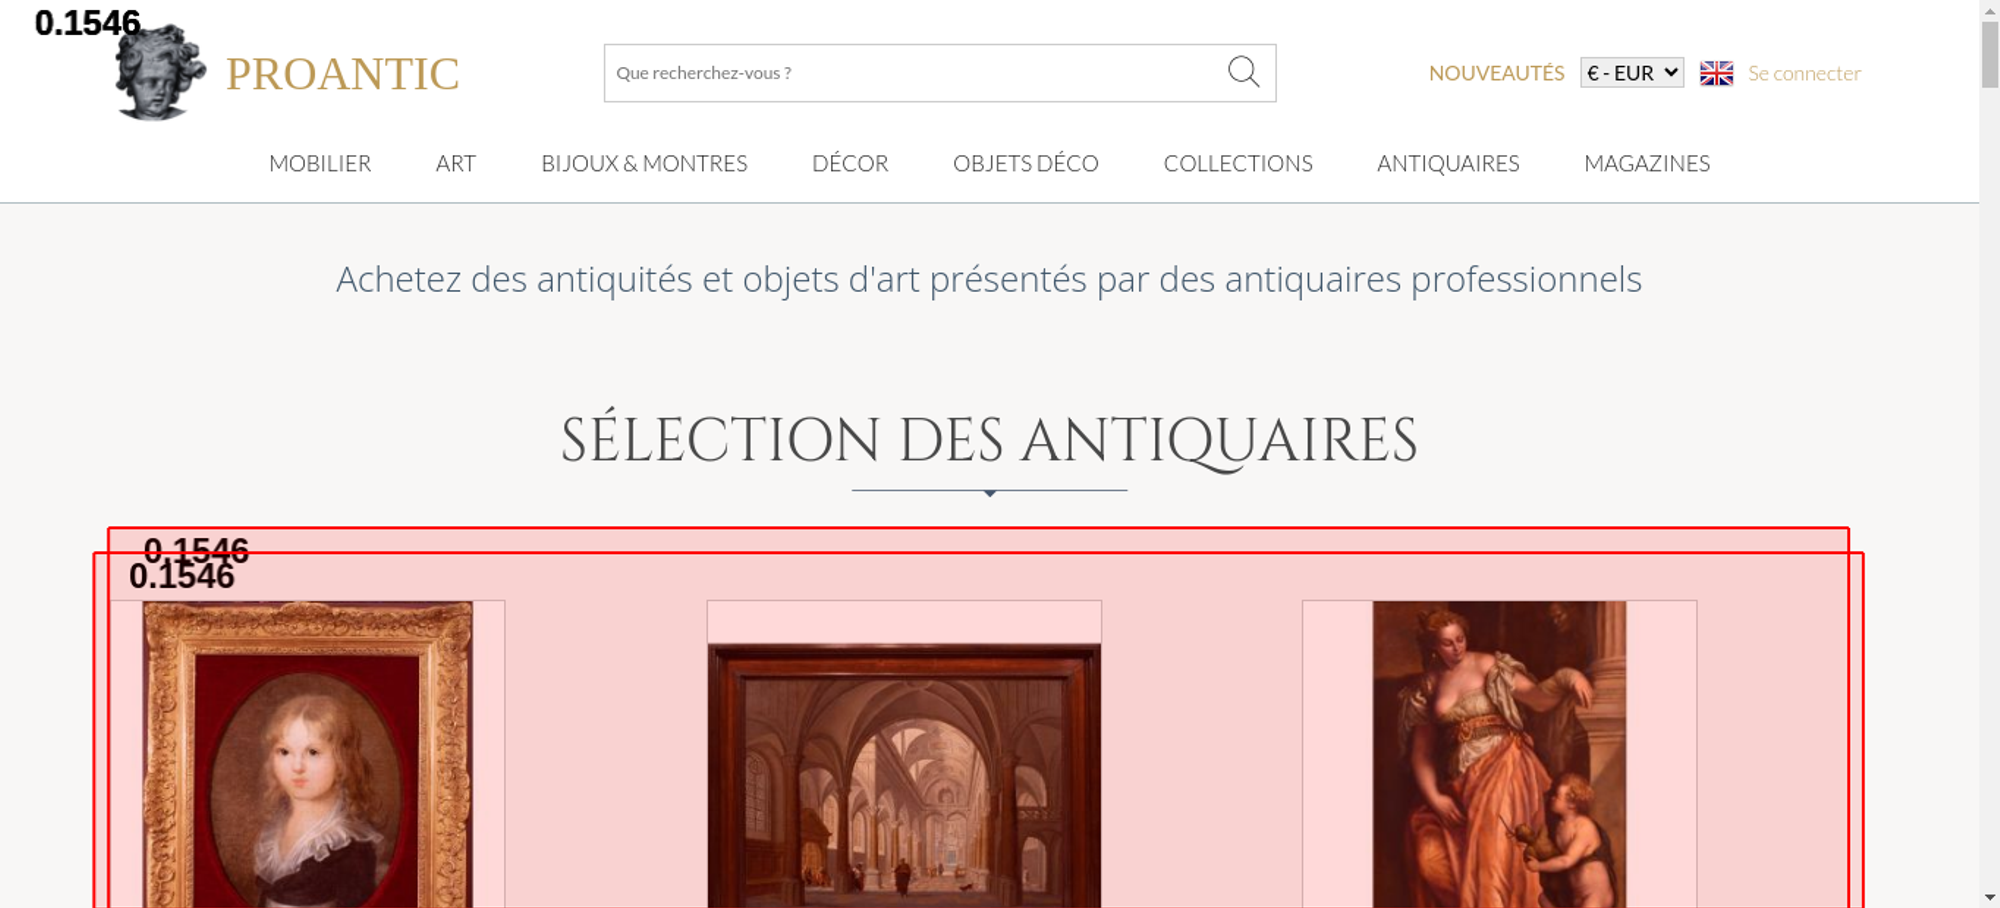
Task: Open the ART menu
Action: coord(455,163)
